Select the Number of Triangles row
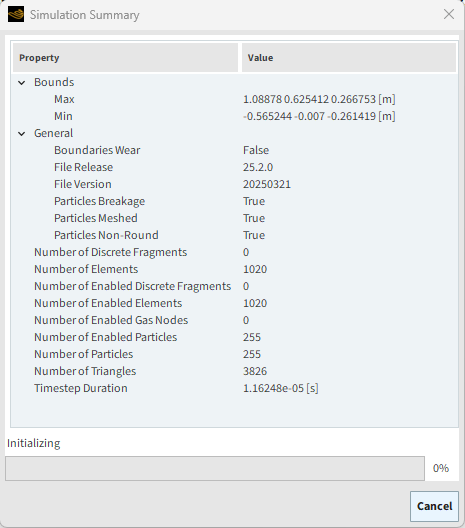 tap(234, 371)
